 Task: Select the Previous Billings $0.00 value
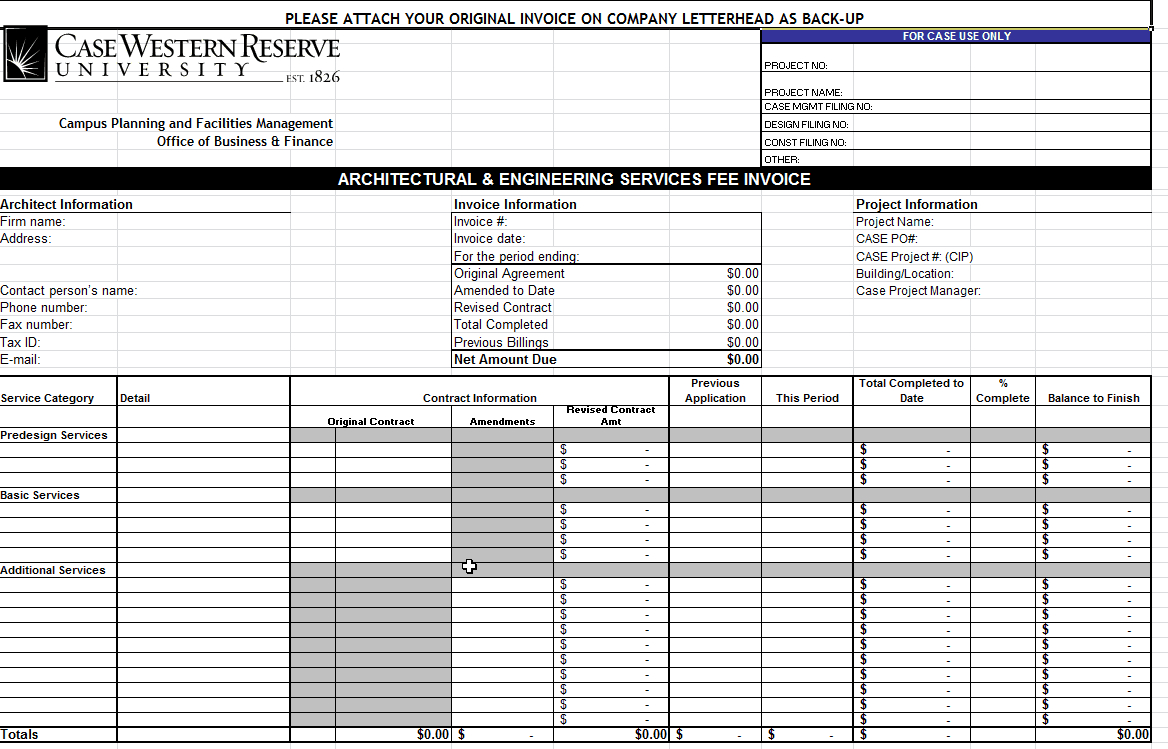(x=743, y=342)
